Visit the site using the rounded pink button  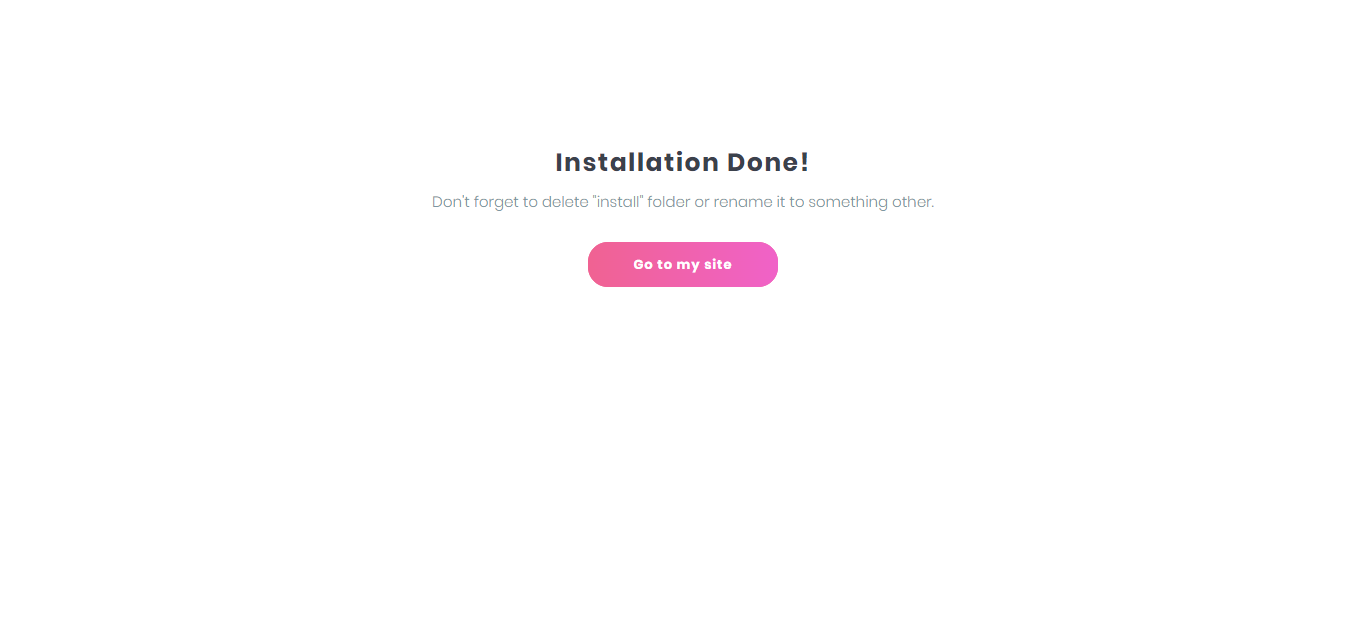click(683, 264)
